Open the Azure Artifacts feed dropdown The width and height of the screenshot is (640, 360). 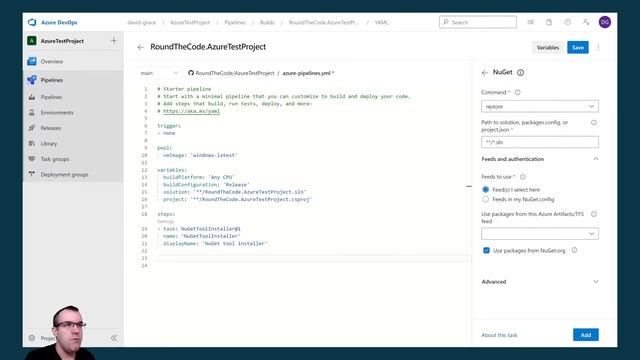[540, 233]
